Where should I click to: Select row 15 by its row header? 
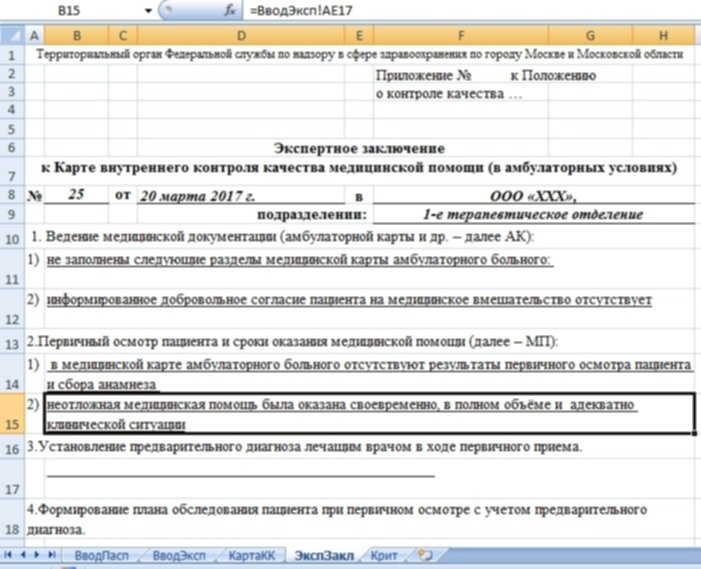pyautogui.click(x=11, y=414)
